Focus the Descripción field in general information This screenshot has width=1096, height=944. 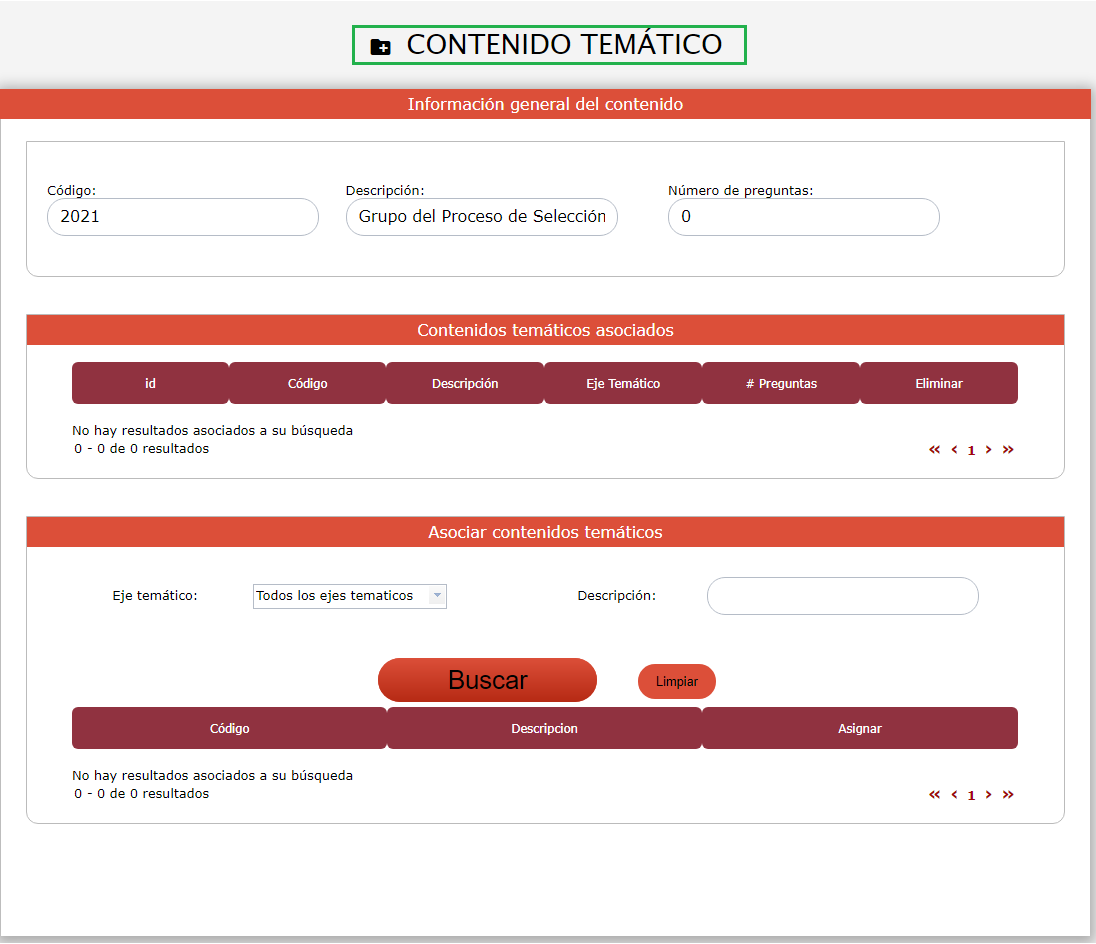tap(481, 217)
